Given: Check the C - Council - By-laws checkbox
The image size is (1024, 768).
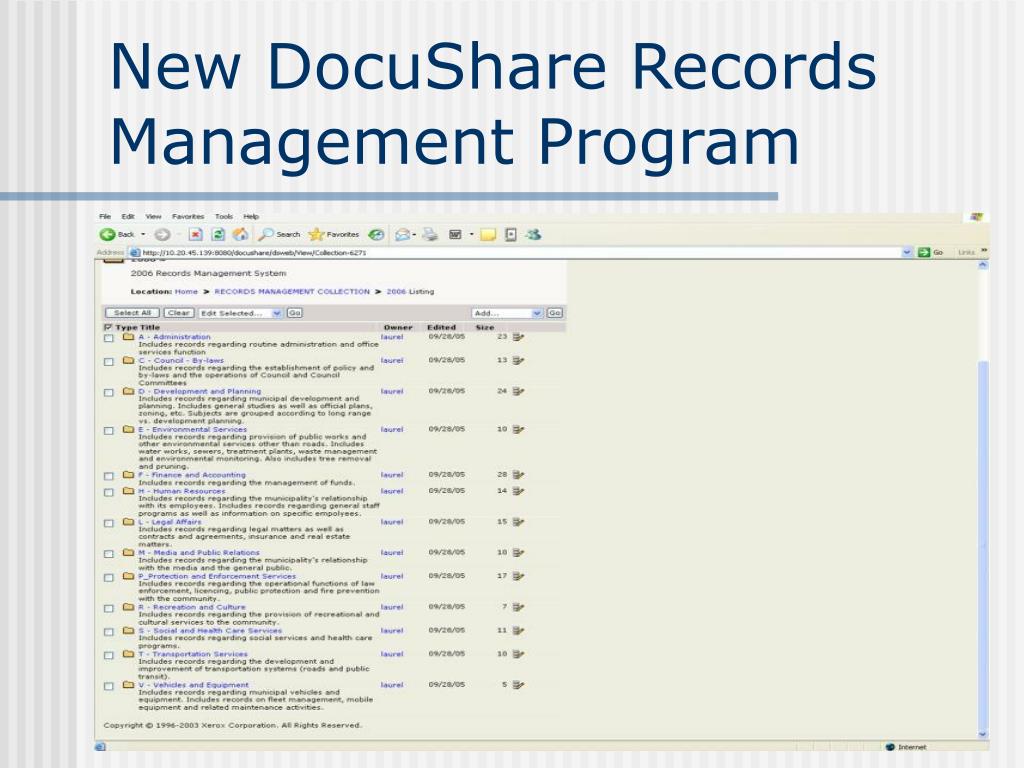Looking at the screenshot, I should coord(109,362).
